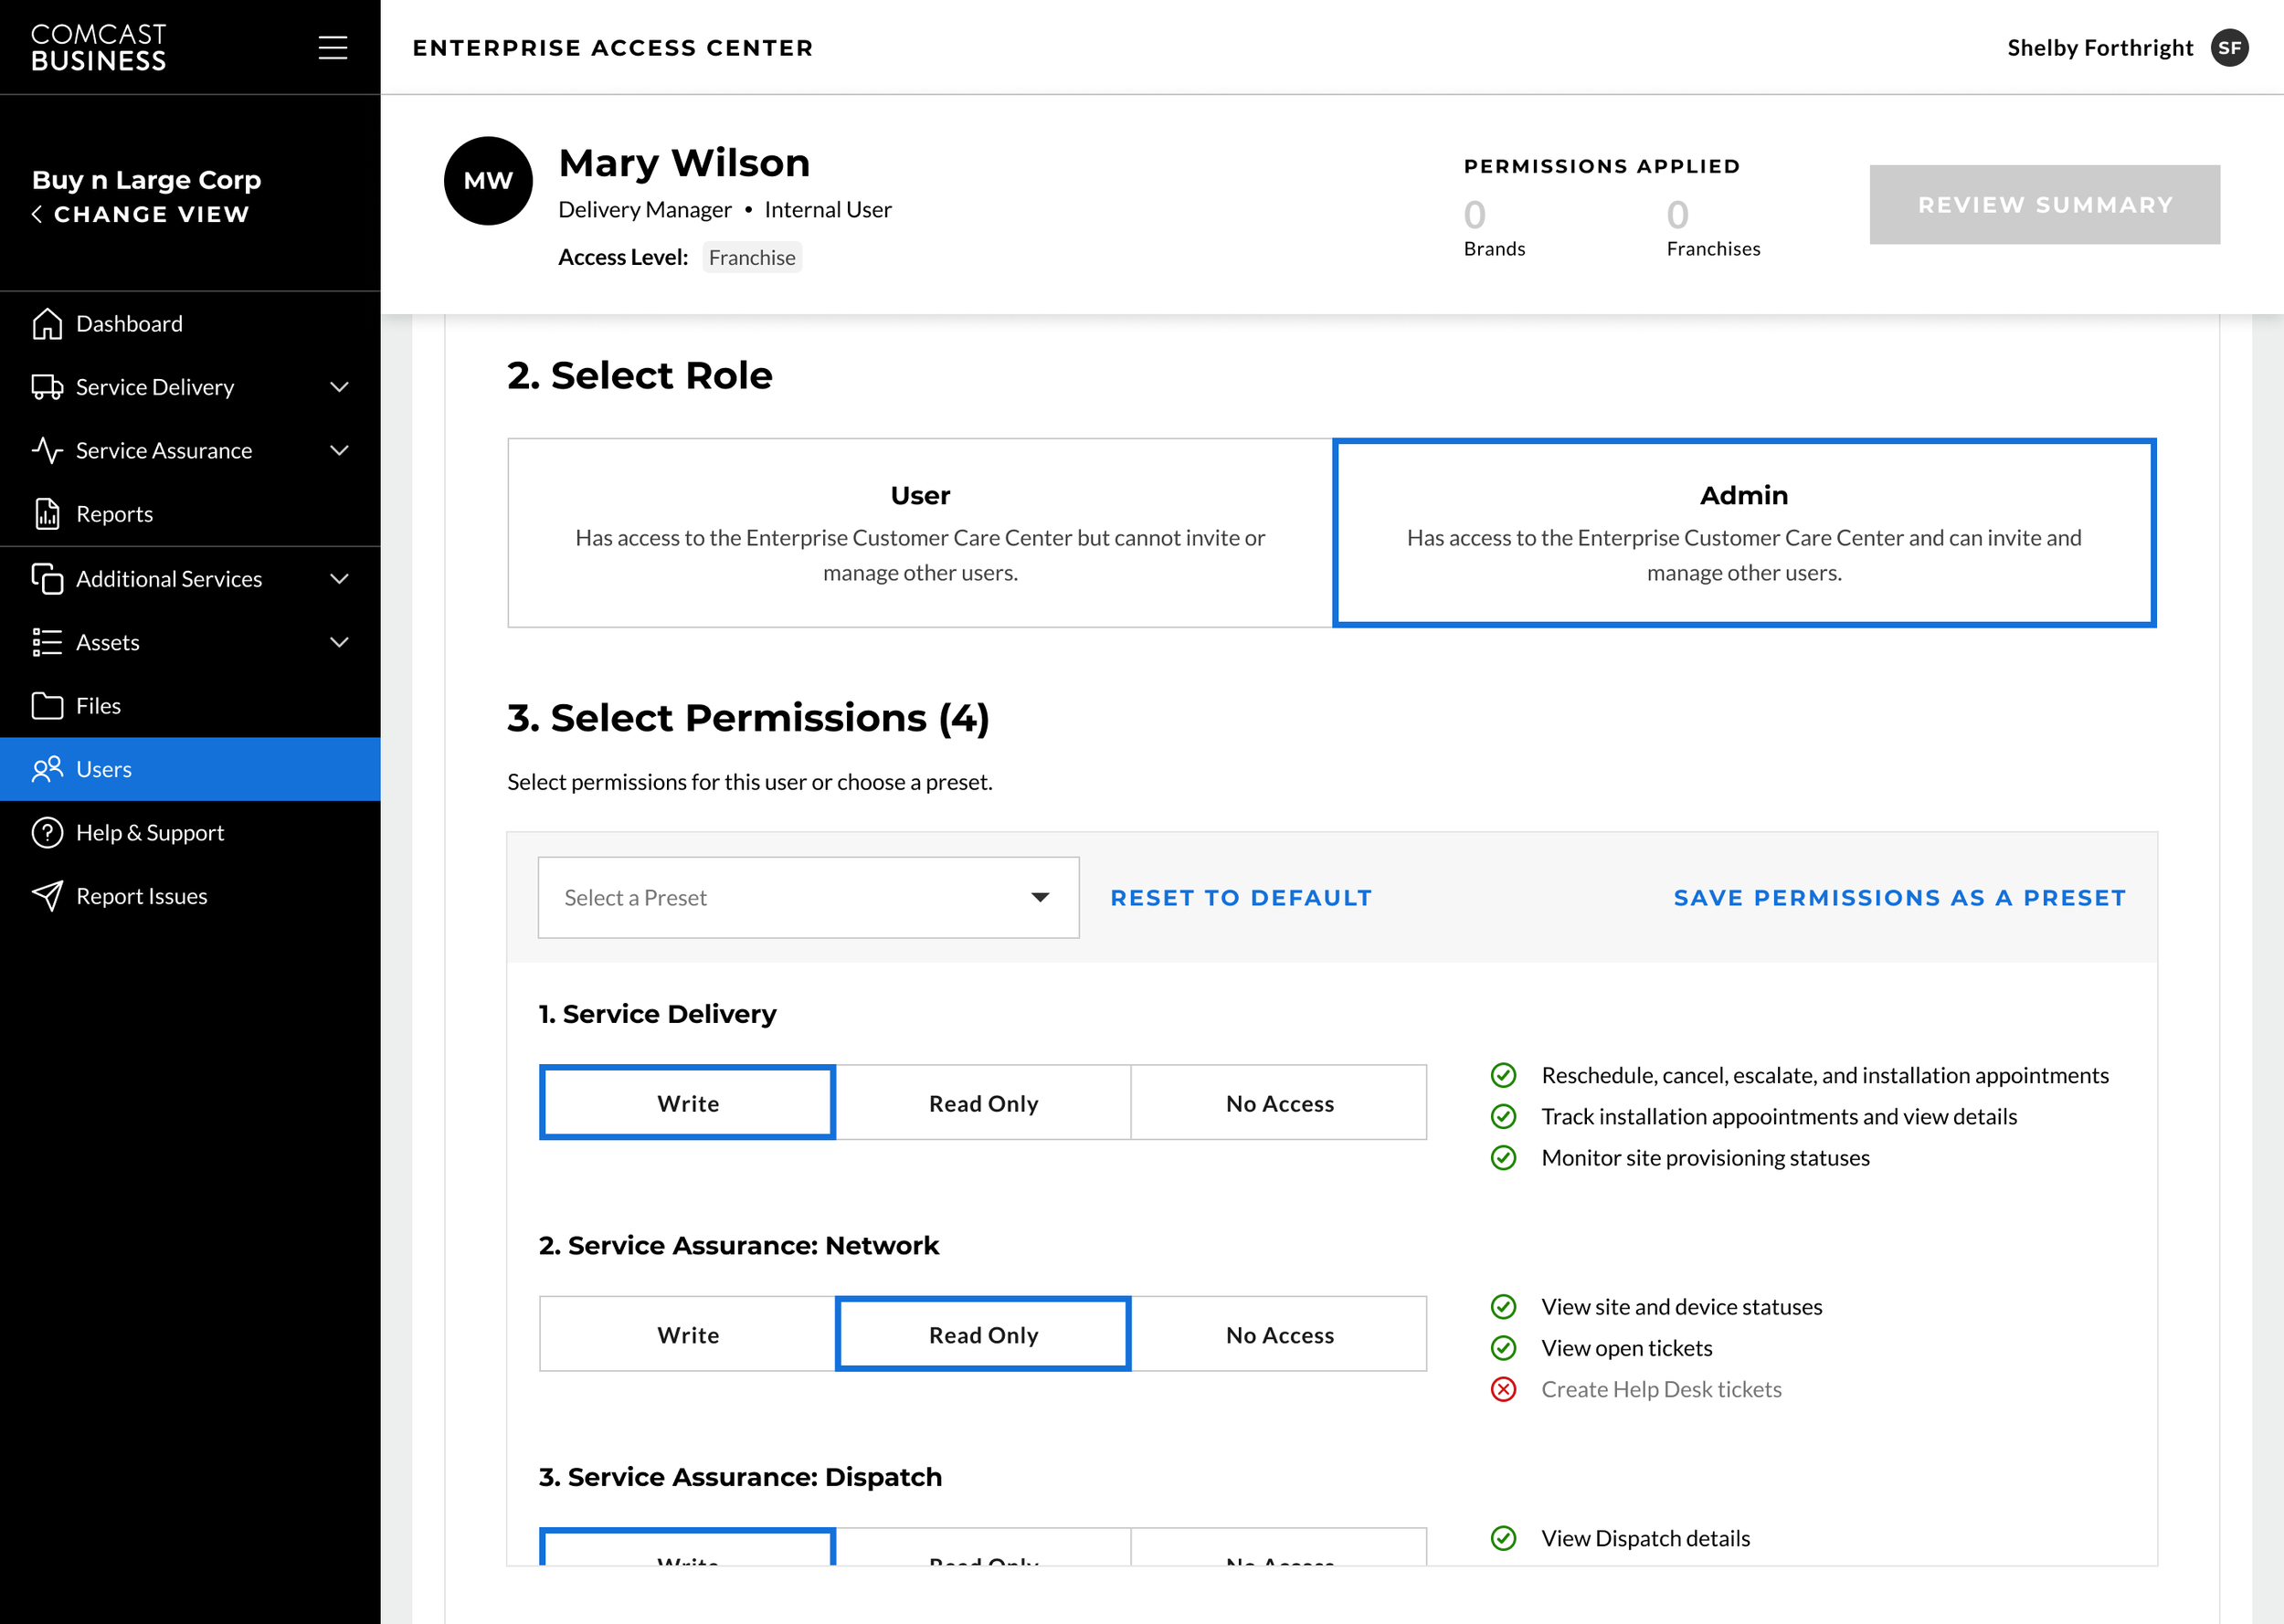Open the Assets sidebar item
Screen dimensions: 2284x1624
point(108,643)
